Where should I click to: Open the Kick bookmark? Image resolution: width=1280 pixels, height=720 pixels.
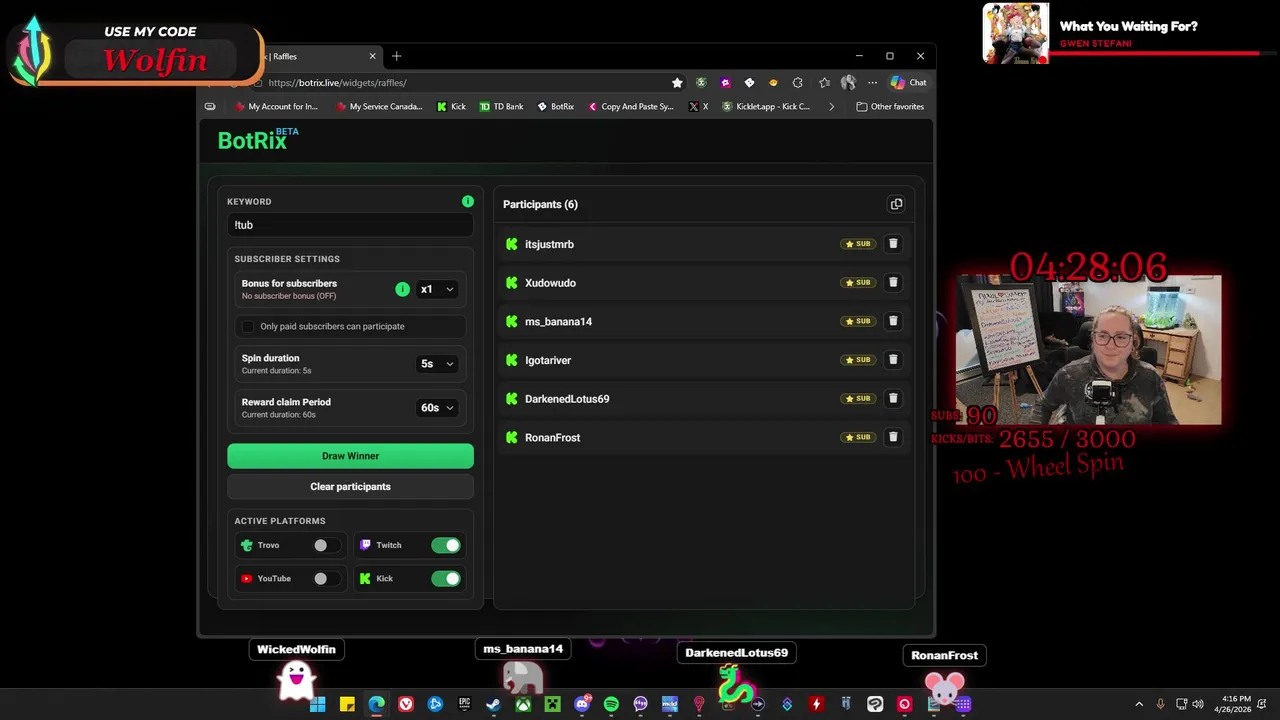[x=451, y=106]
